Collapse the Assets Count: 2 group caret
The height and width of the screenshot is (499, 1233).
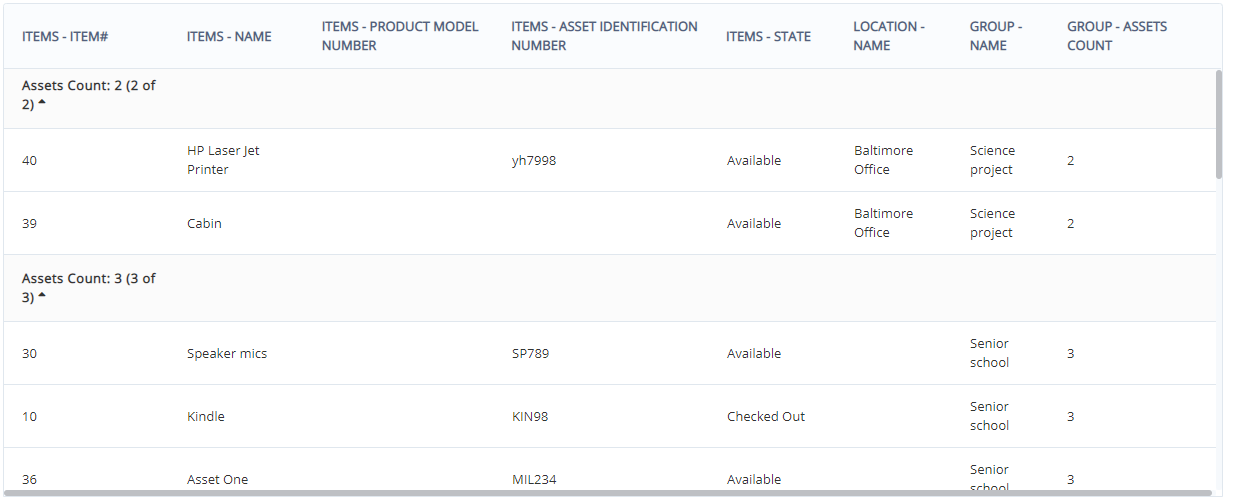pos(42,104)
